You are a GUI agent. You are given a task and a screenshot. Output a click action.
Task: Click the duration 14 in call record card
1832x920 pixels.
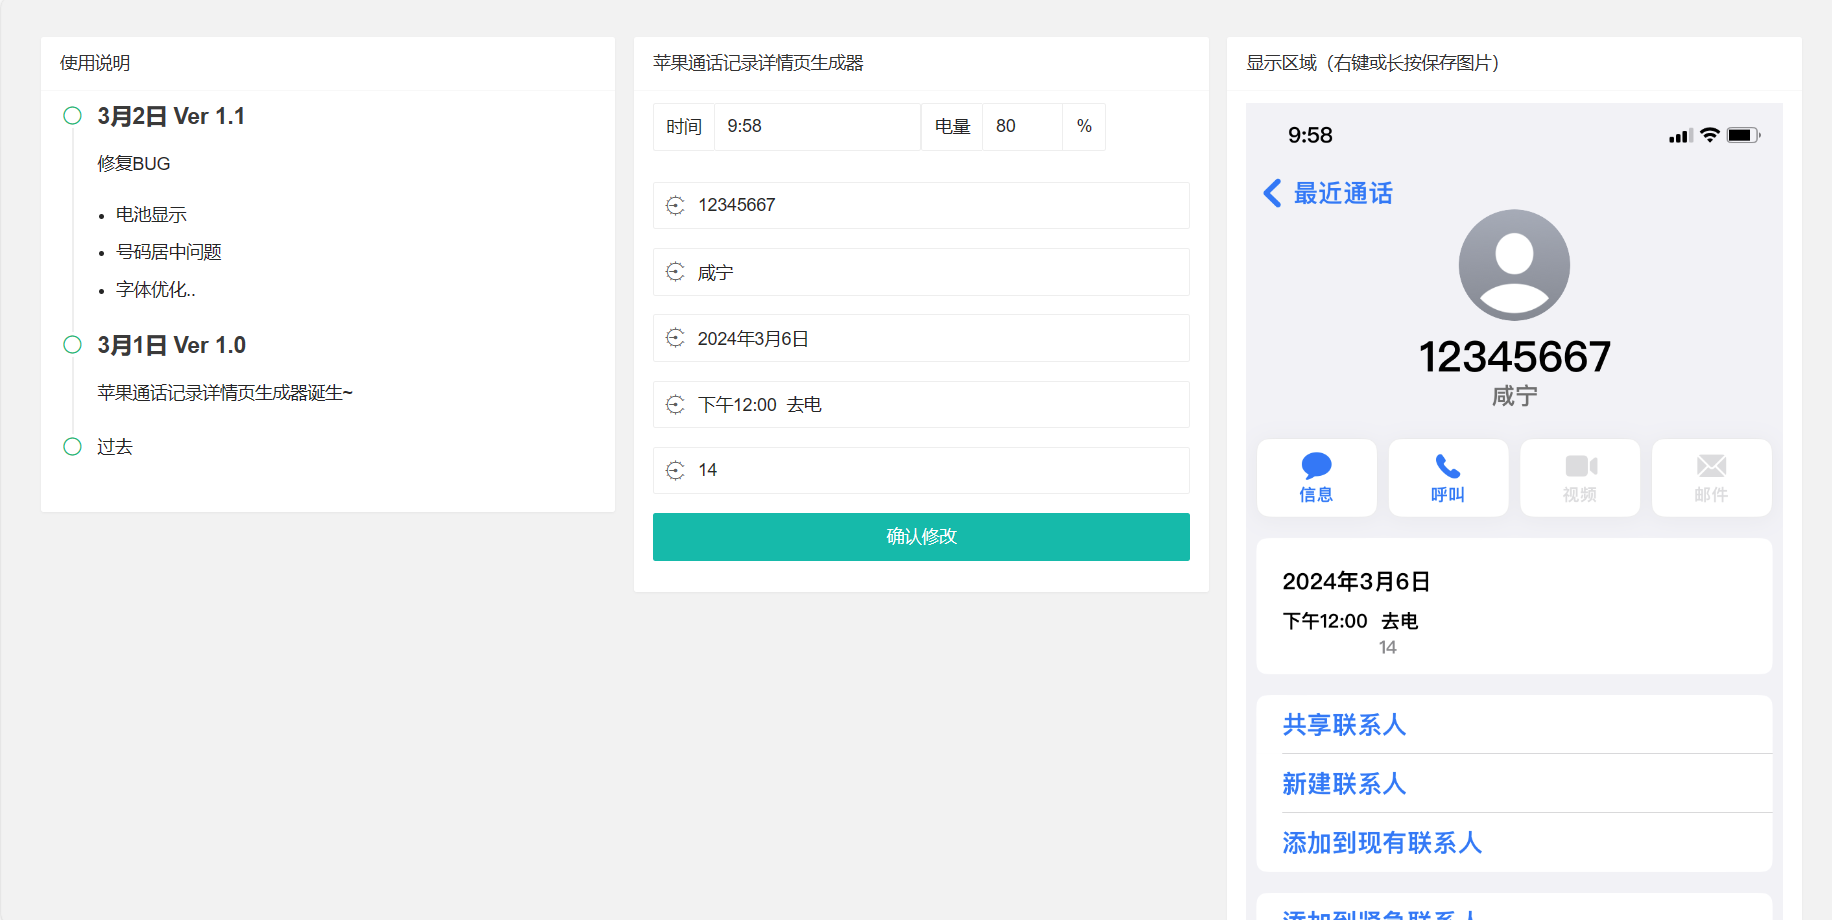[x=1388, y=648]
